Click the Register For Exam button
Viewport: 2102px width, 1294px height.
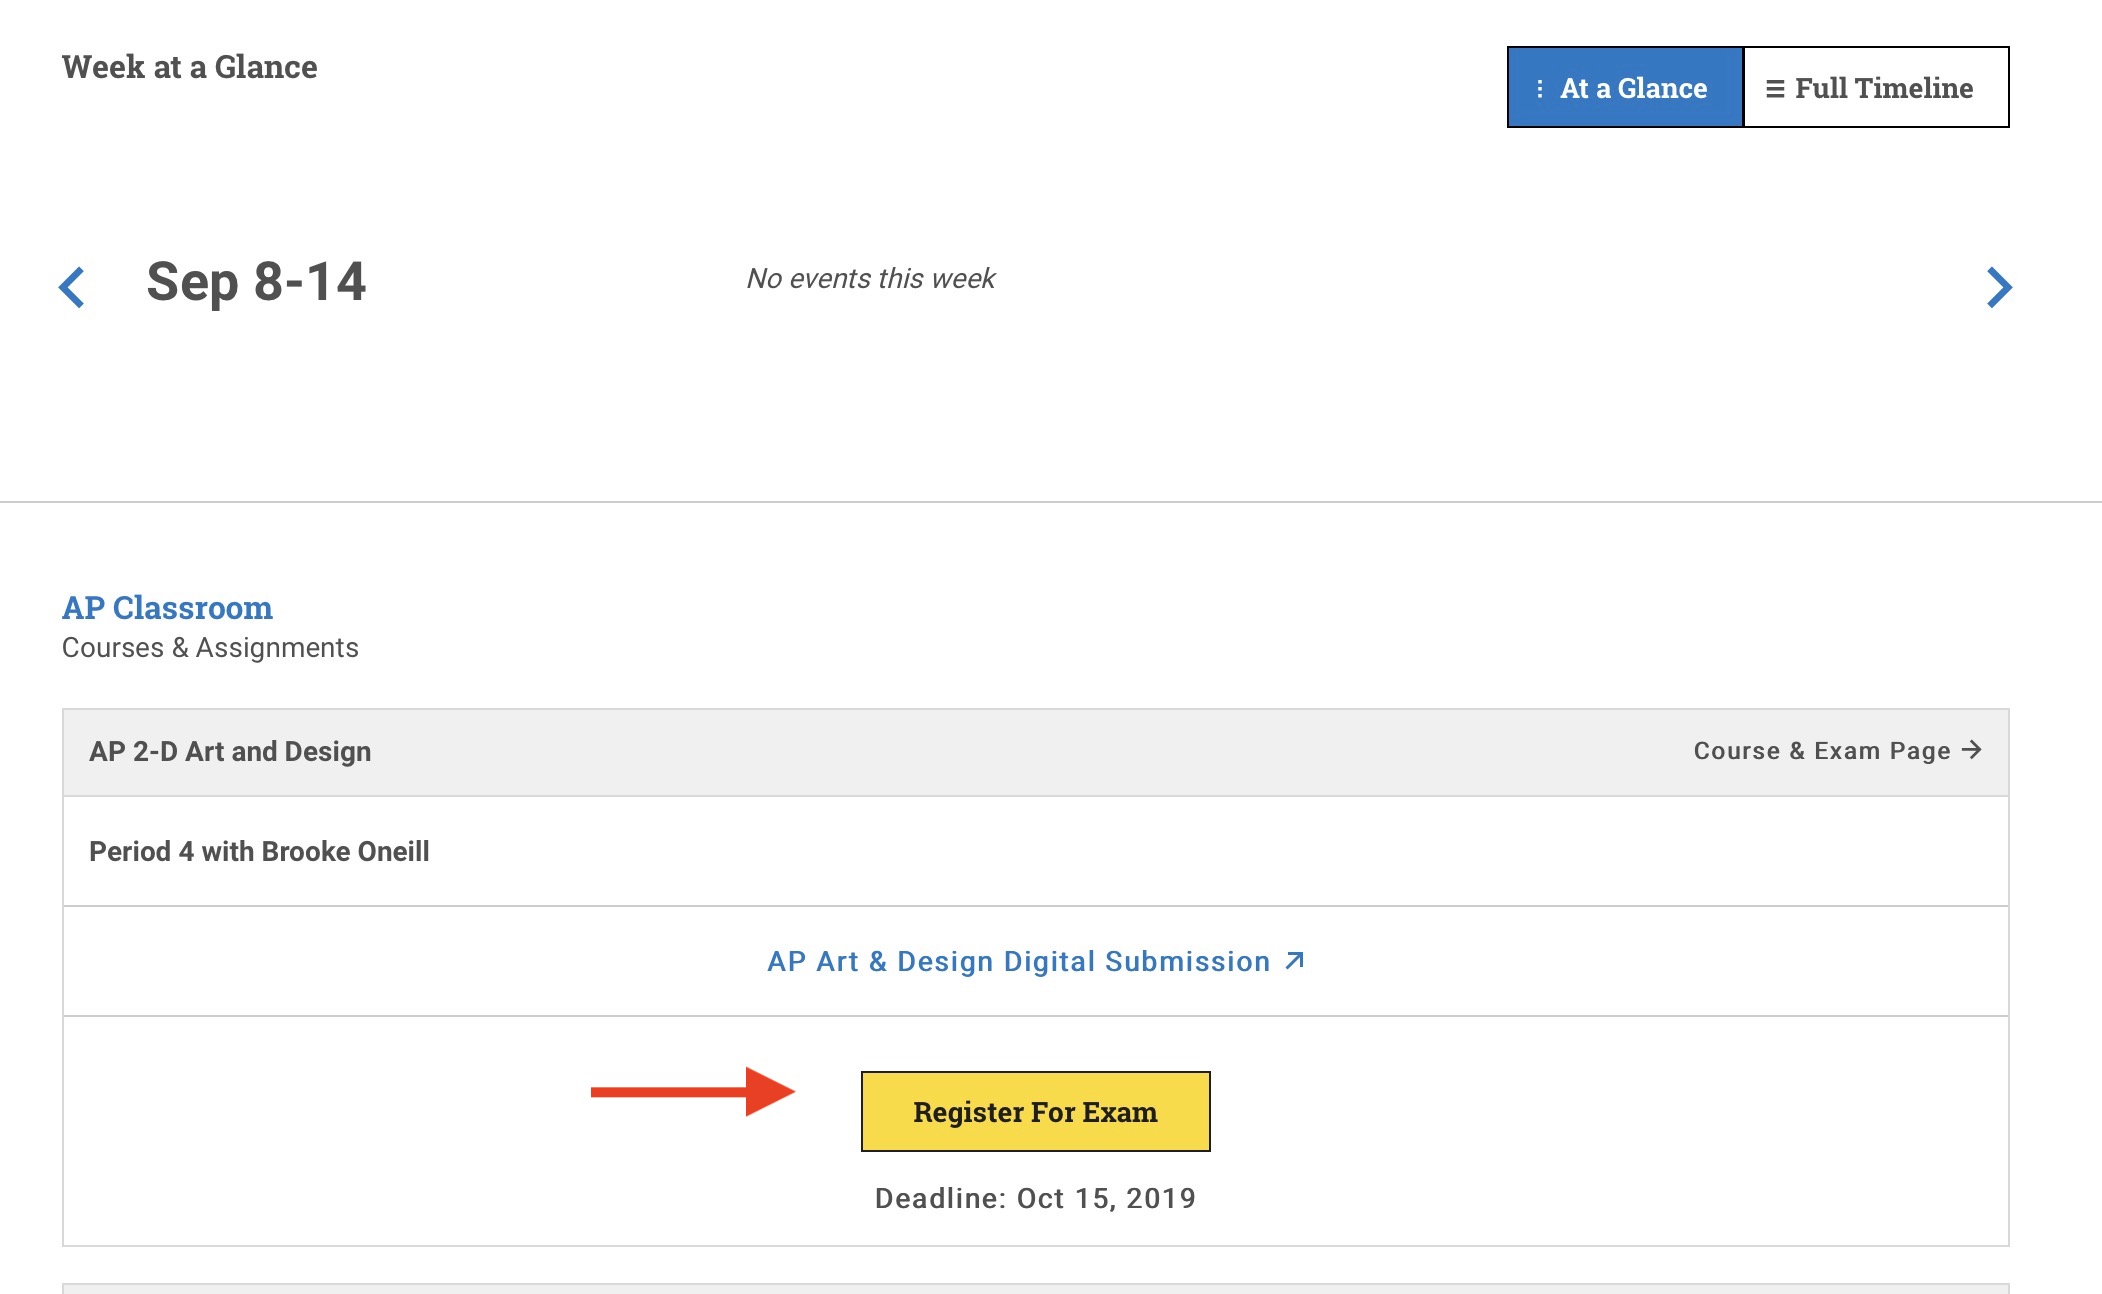[1034, 1110]
